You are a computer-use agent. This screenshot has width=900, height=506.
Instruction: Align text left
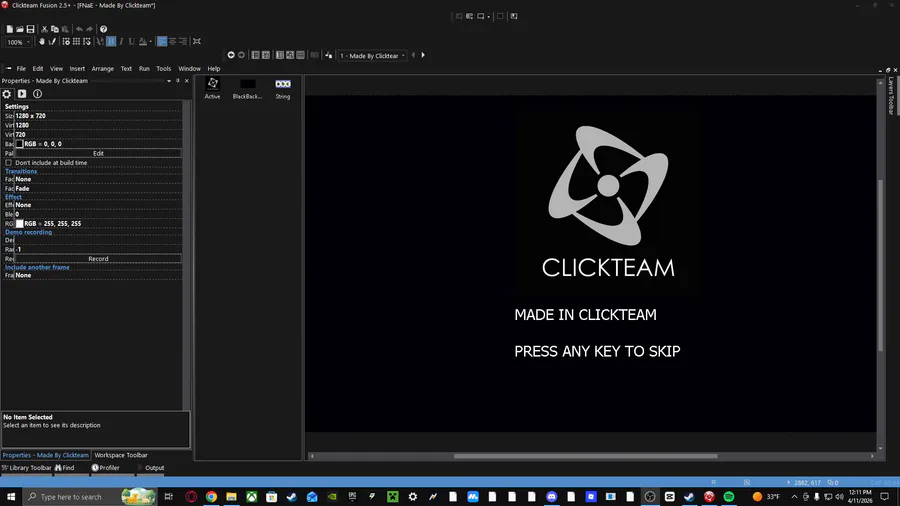coord(162,41)
